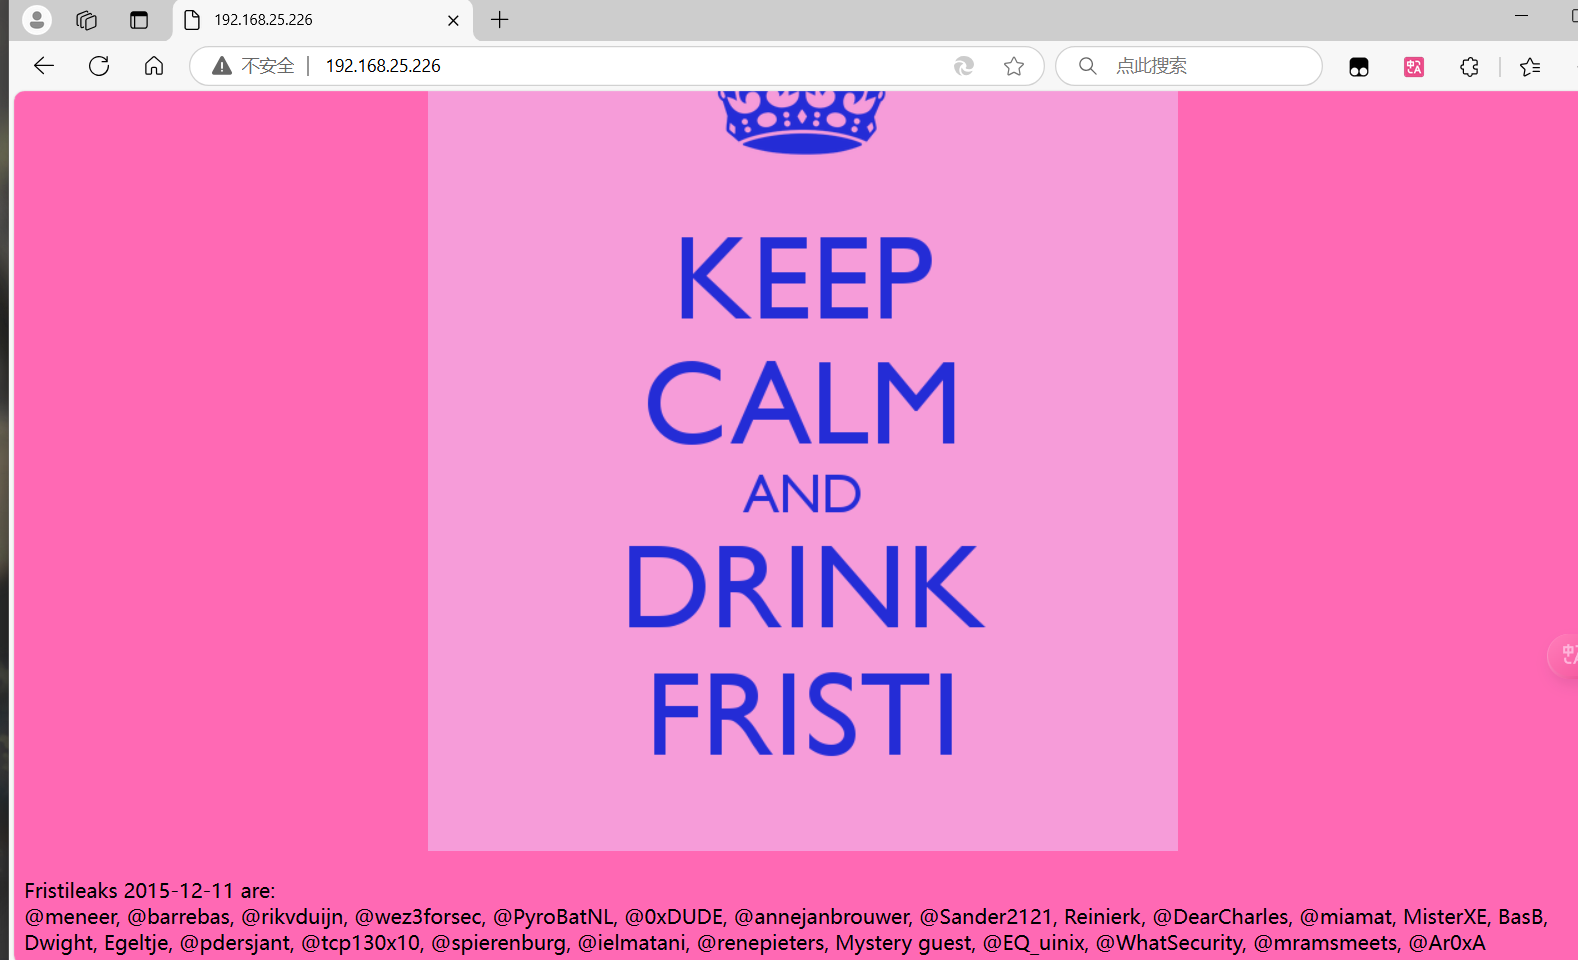The image size is (1578, 960).
Task: Open the favorites list icon
Action: (x=1530, y=67)
